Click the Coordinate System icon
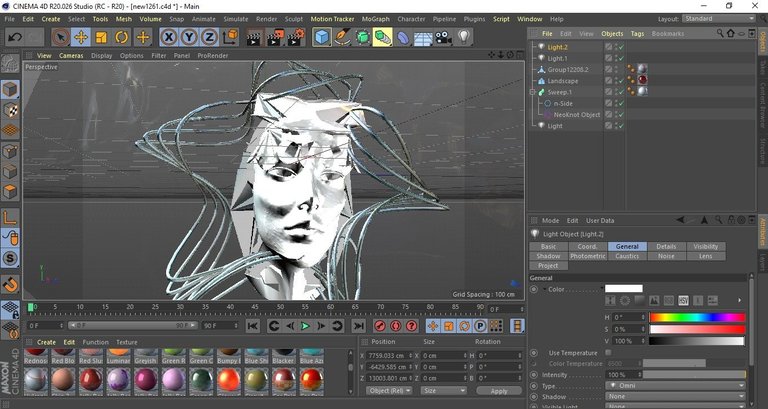 click(x=230, y=37)
